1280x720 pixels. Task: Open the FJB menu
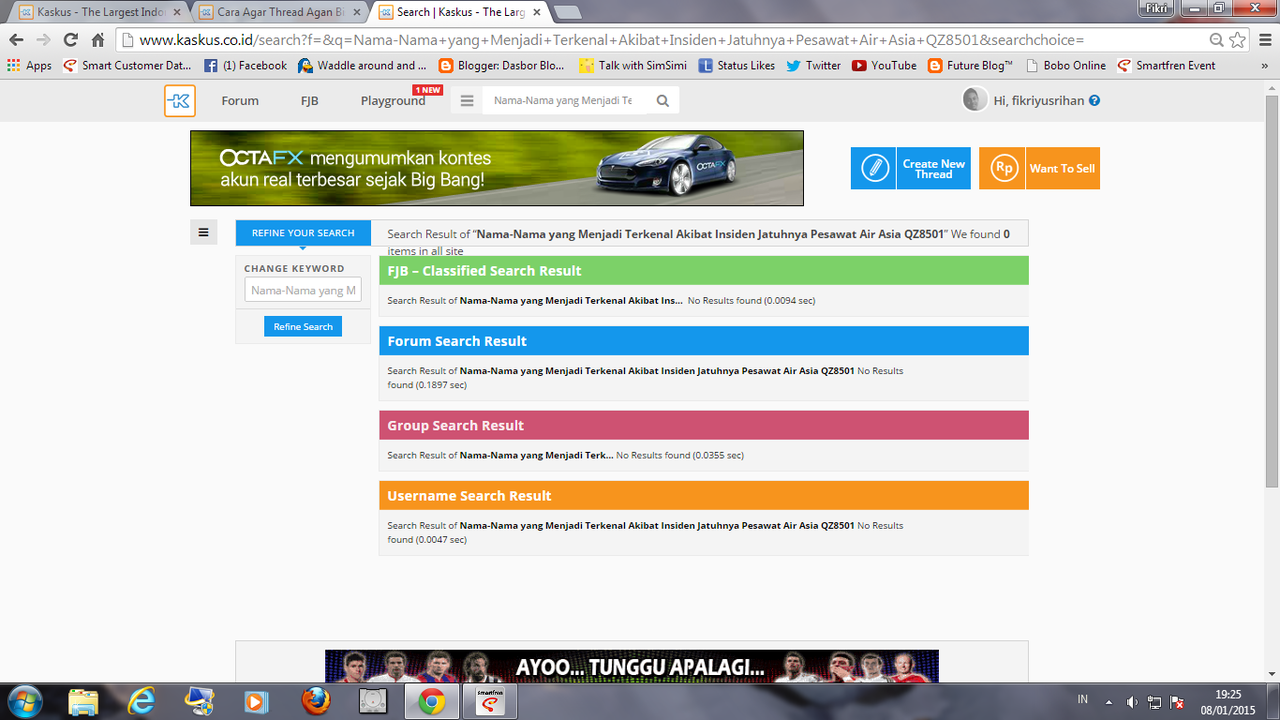(x=310, y=101)
